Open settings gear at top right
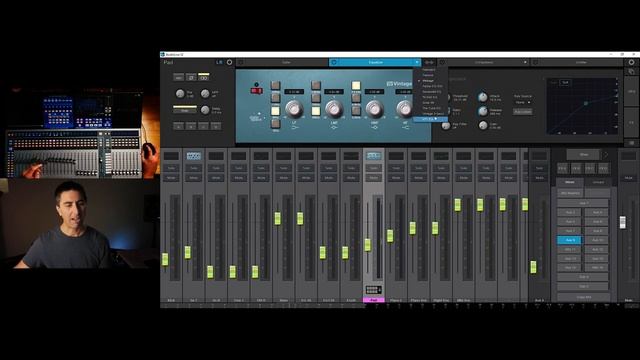 pyautogui.click(x=631, y=62)
